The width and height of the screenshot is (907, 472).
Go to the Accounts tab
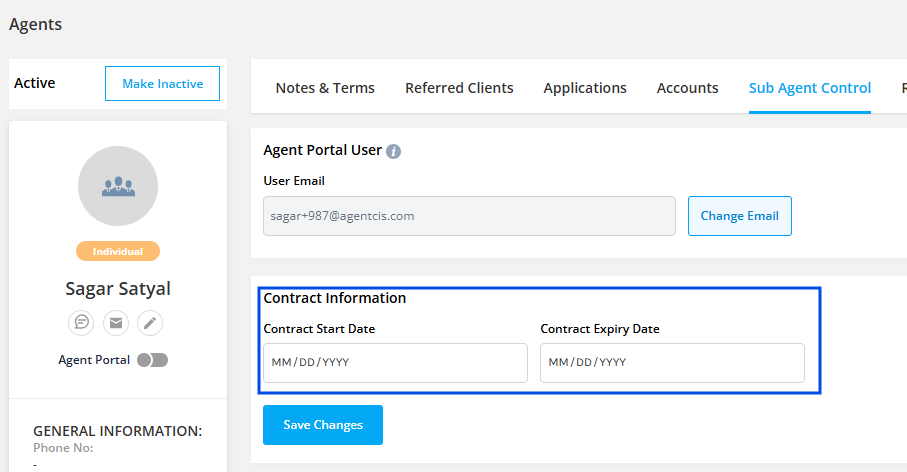click(x=687, y=88)
